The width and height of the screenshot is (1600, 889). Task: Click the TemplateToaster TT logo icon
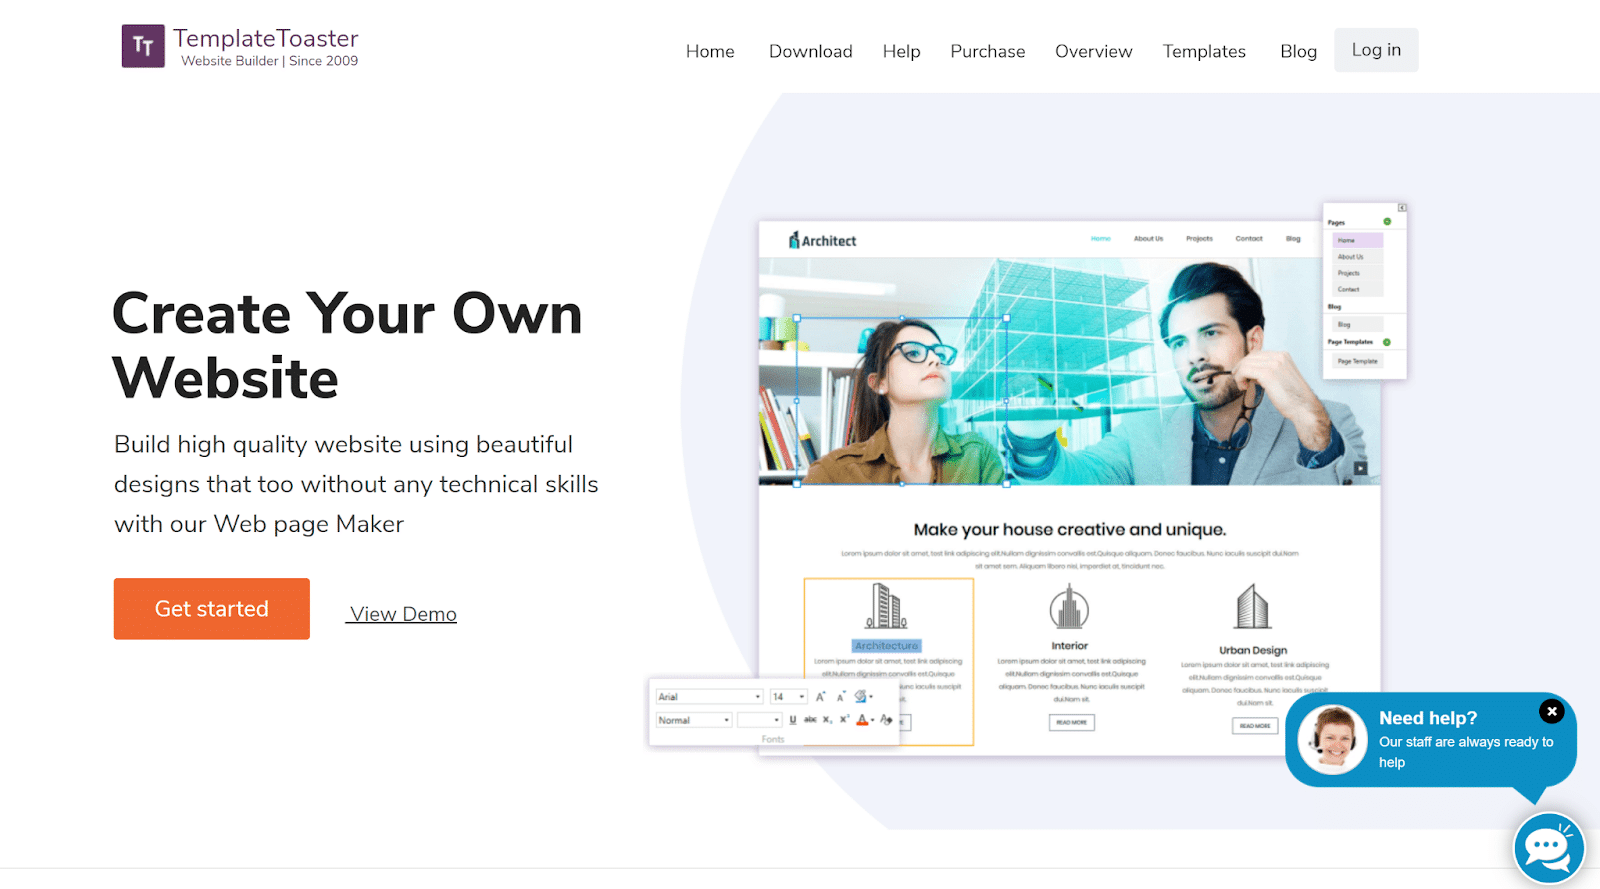[x=143, y=46]
